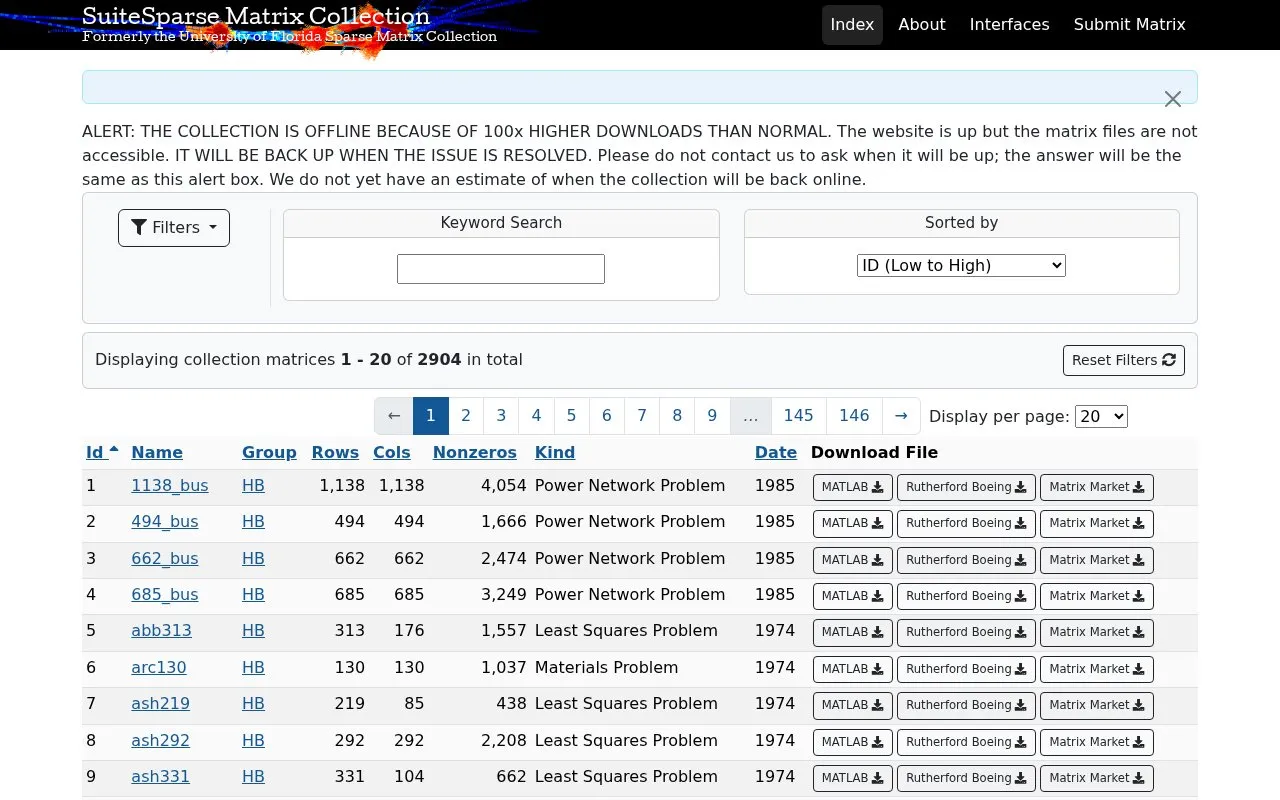Download Rutherford Boeing file for 662_bus

pyautogui.click(x=966, y=560)
